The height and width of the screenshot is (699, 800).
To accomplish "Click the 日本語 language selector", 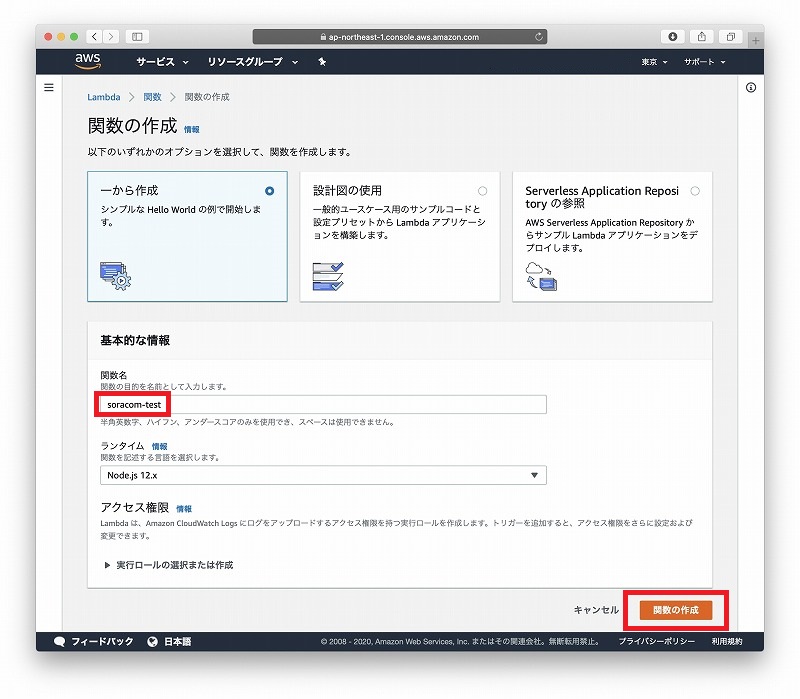I will click(177, 642).
